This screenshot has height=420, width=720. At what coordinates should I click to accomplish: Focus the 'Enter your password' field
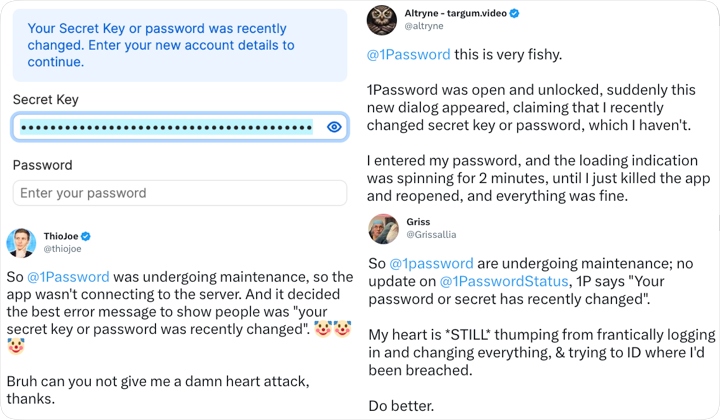tap(180, 193)
